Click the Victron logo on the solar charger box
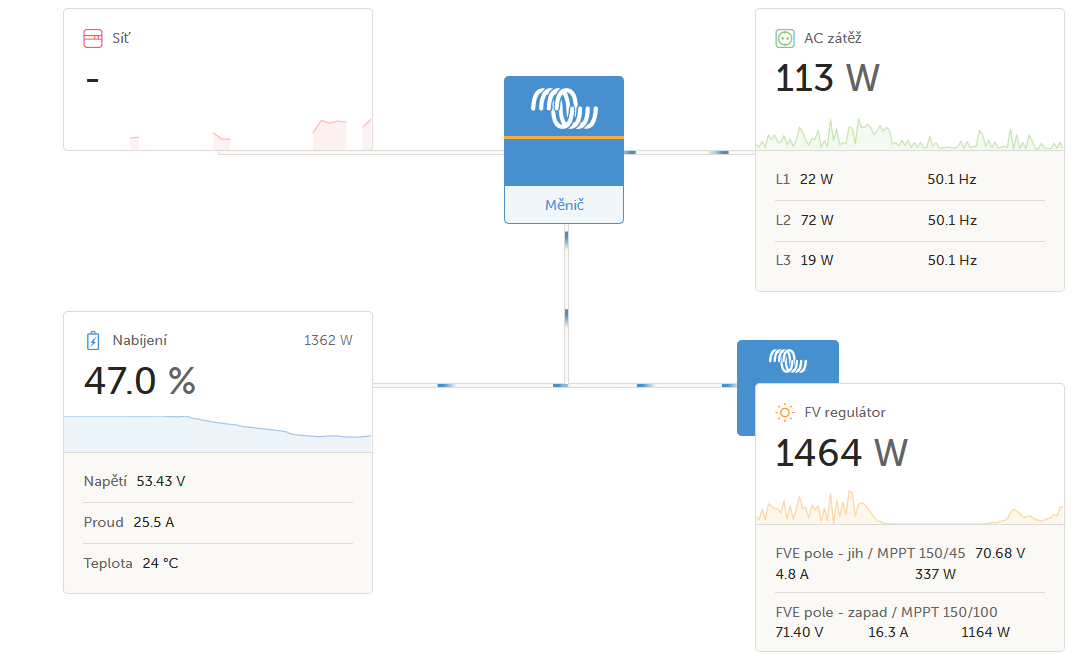 tap(788, 361)
